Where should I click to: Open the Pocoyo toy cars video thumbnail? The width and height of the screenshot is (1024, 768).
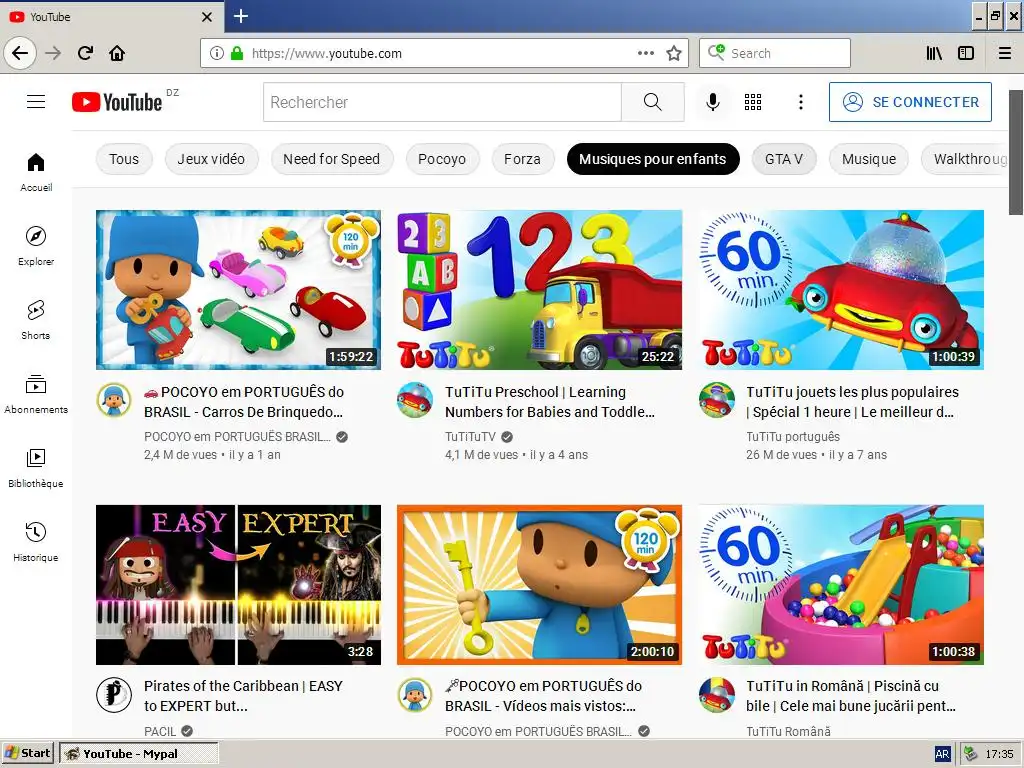coord(238,290)
